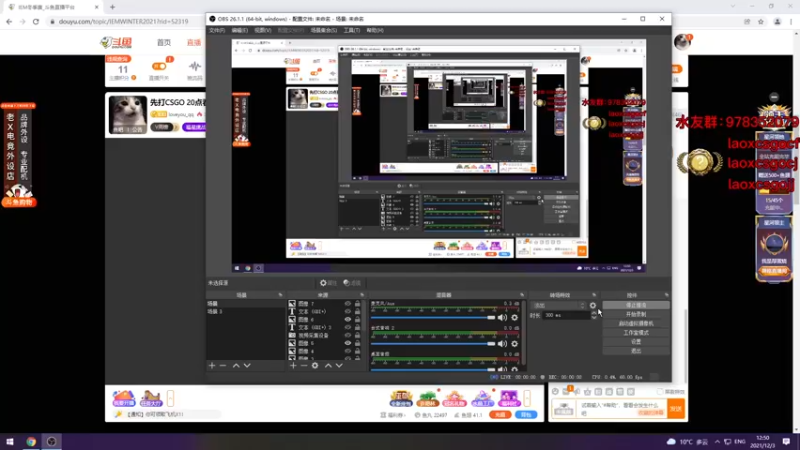This screenshot has width=800, height=450.
Task: Expand the right Douyu gift bar arrow
Action: pos(527,397)
